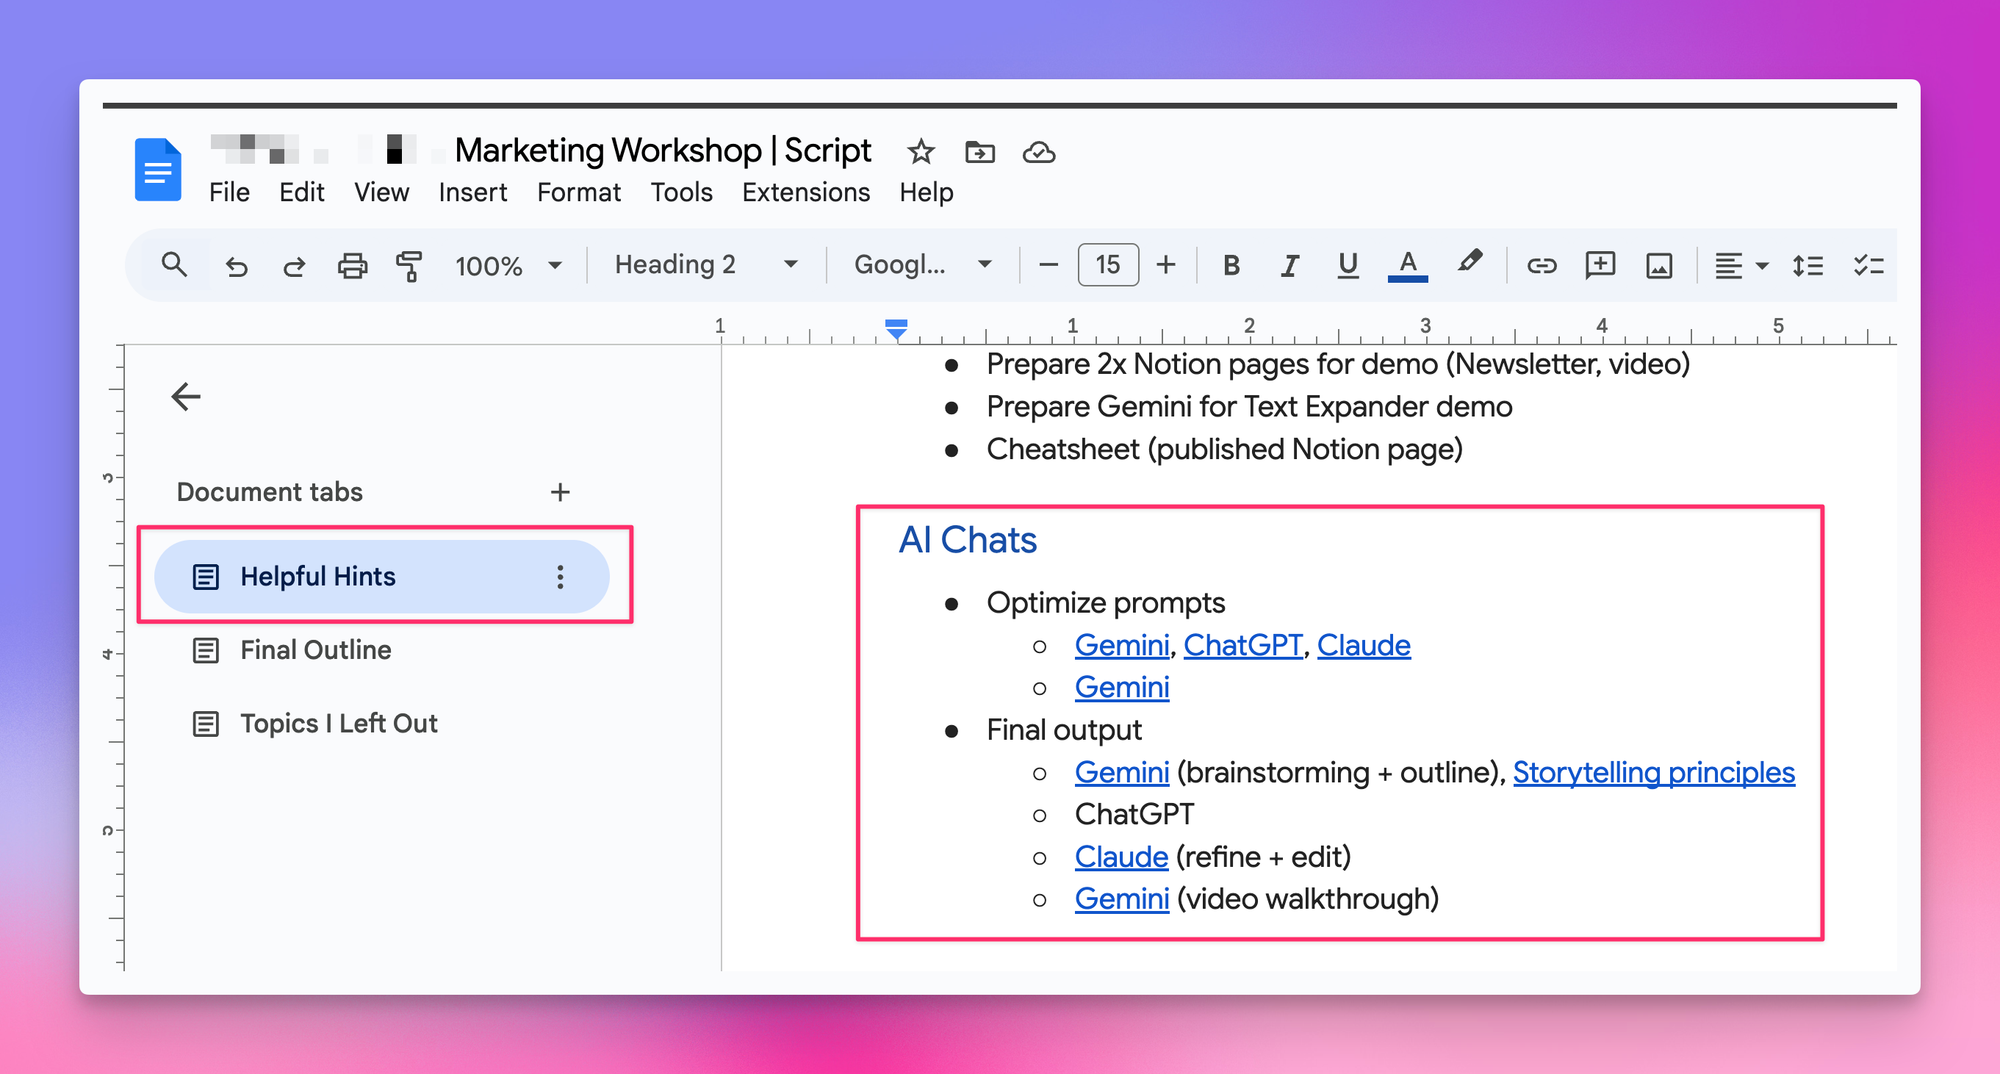Undo the last action
The image size is (2000, 1074).
[x=236, y=266]
